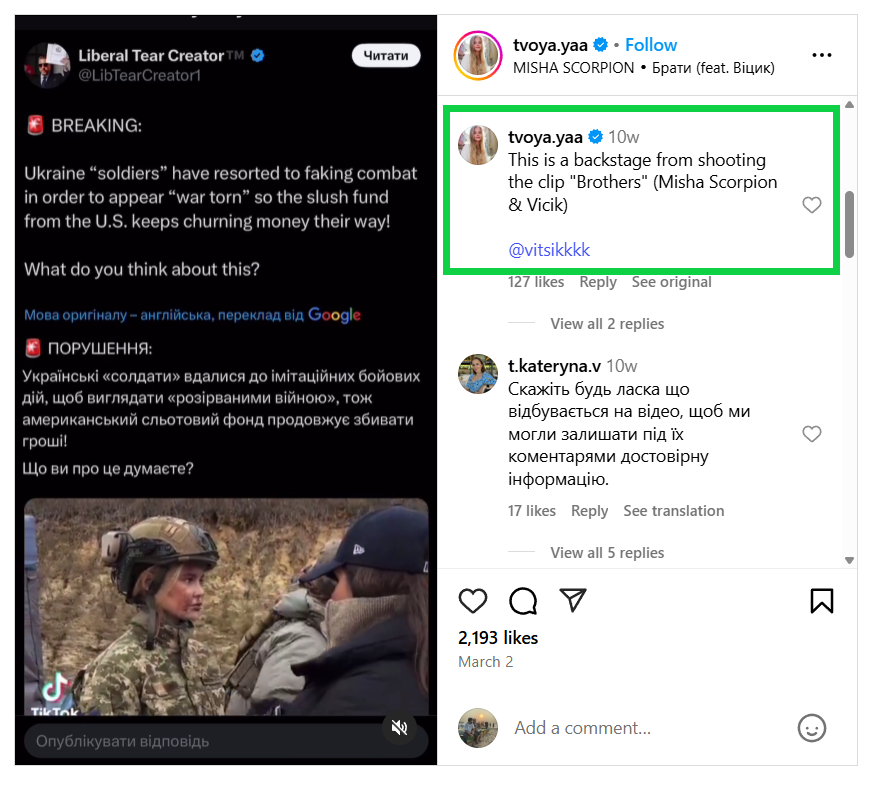See translation of t.kateryna.v's comment
The image size is (871, 787).
click(673, 511)
